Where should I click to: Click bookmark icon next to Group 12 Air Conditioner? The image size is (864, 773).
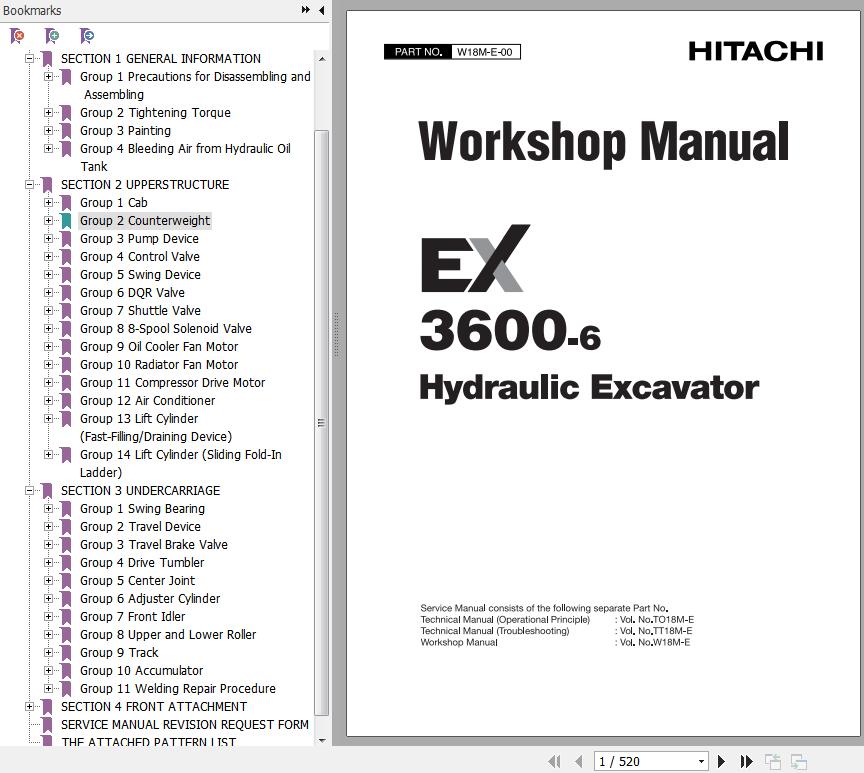tap(66, 401)
